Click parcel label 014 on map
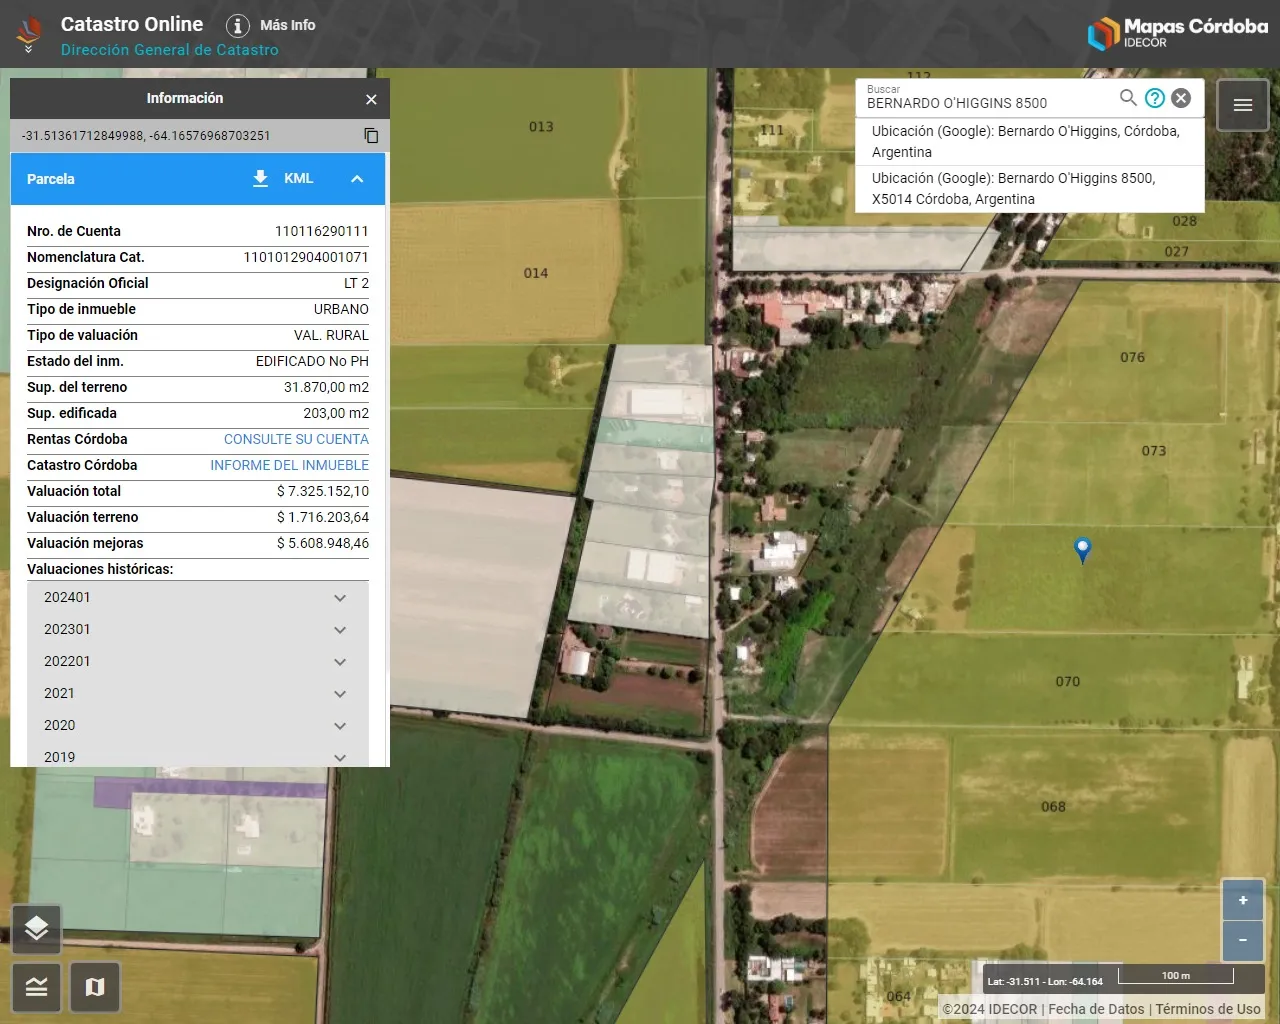This screenshot has width=1280, height=1024. tap(536, 273)
